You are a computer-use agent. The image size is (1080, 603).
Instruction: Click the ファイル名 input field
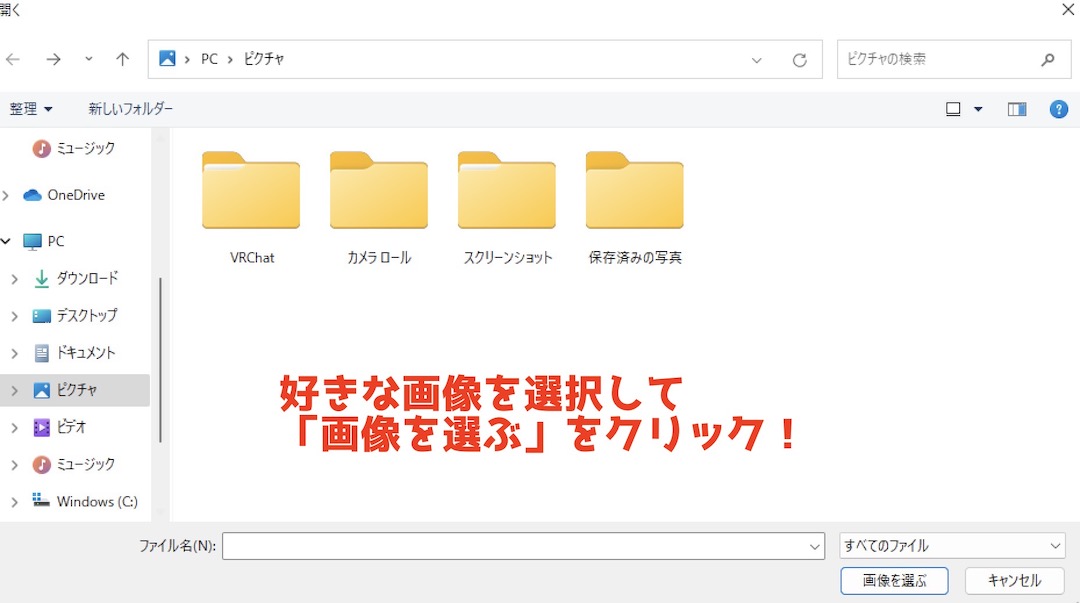click(x=520, y=545)
